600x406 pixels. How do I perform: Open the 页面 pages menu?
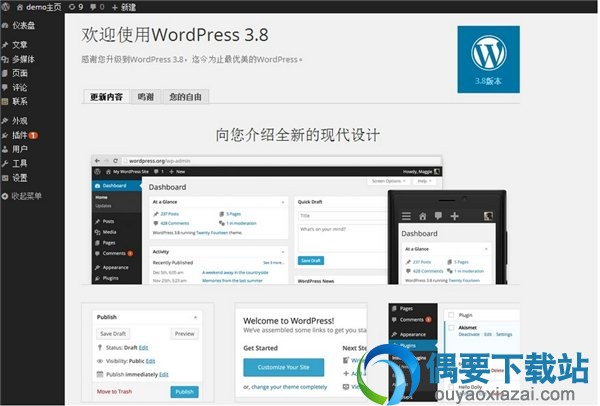pos(20,73)
